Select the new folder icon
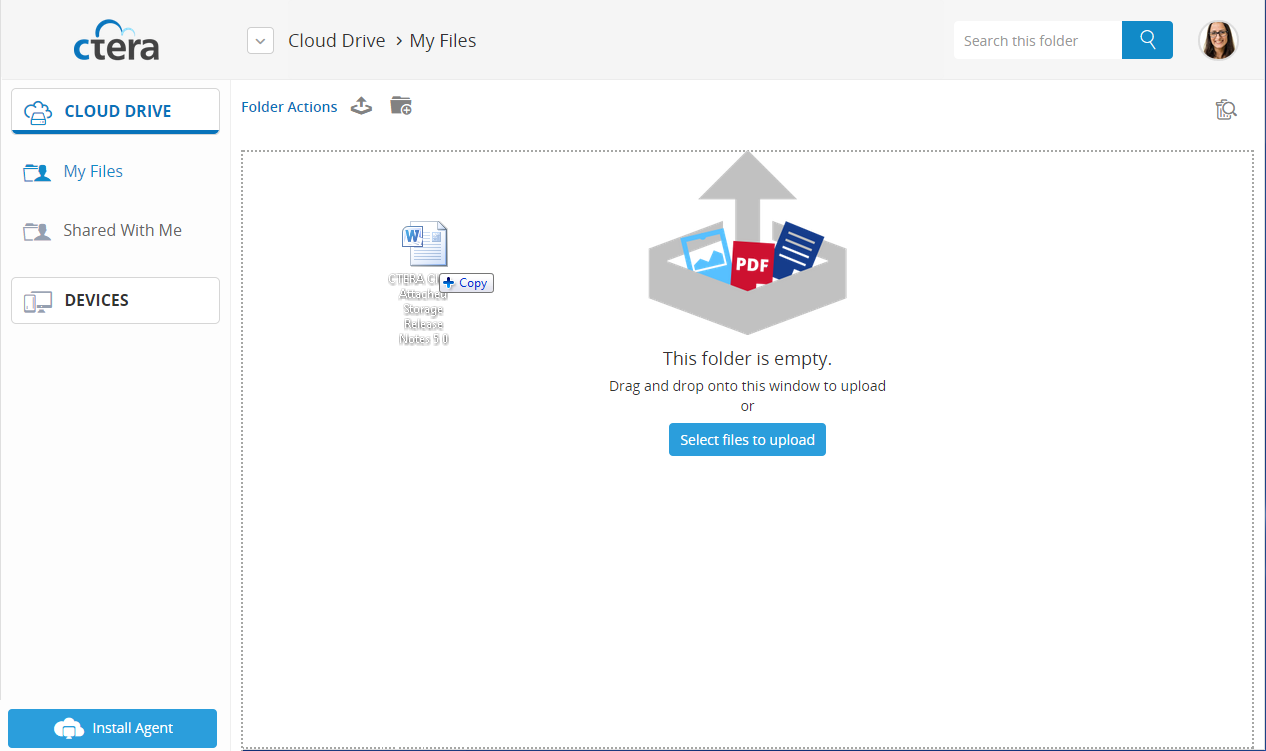The height and width of the screenshot is (751, 1266). tap(400, 105)
